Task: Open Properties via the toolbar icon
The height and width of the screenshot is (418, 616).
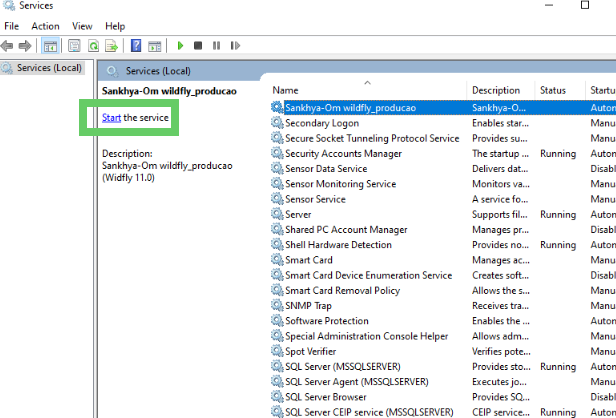Action: click(x=74, y=46)
